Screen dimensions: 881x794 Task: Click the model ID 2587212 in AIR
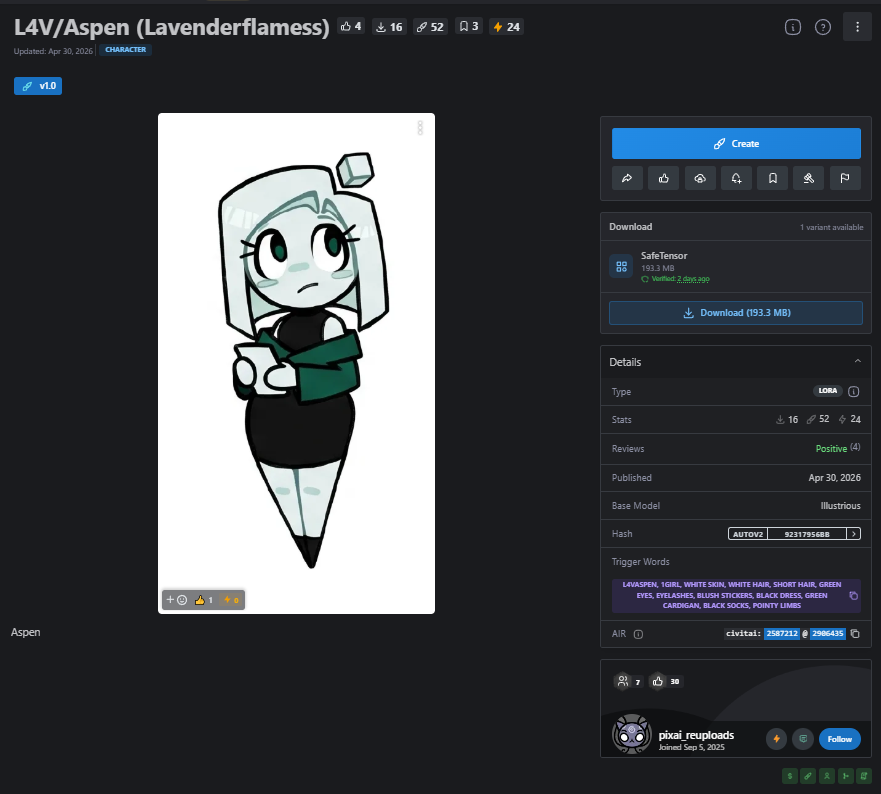782,634
